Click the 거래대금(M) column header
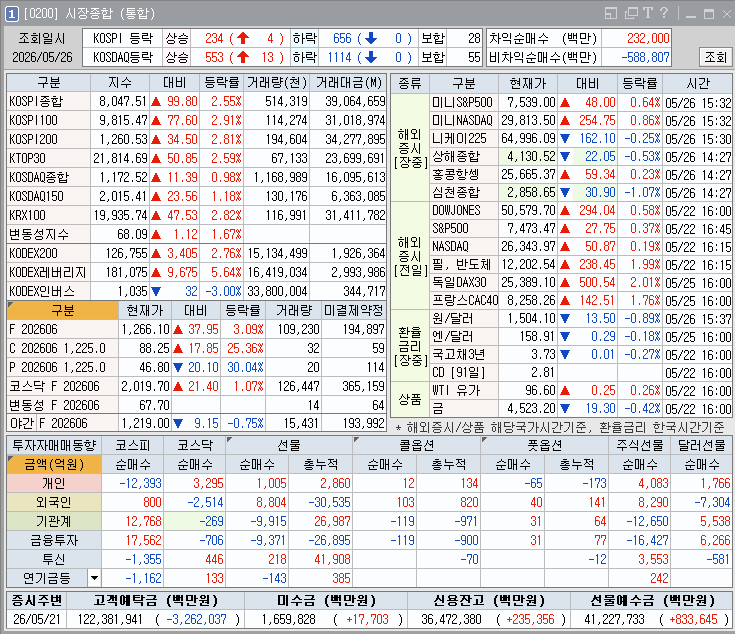Screen dimensions: 735x634 click(x=348, y=83)
